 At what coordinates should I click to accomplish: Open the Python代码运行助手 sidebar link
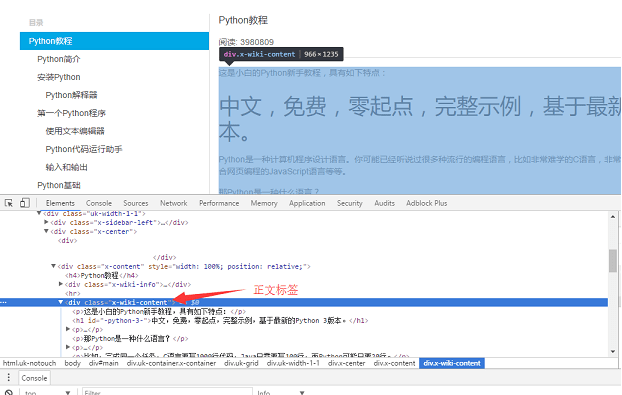(84, 149)
